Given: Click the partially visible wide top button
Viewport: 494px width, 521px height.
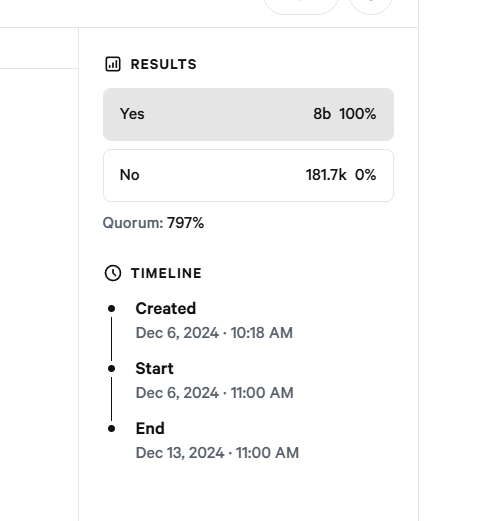Looking at the screenshot, I should tap(301, 6).
